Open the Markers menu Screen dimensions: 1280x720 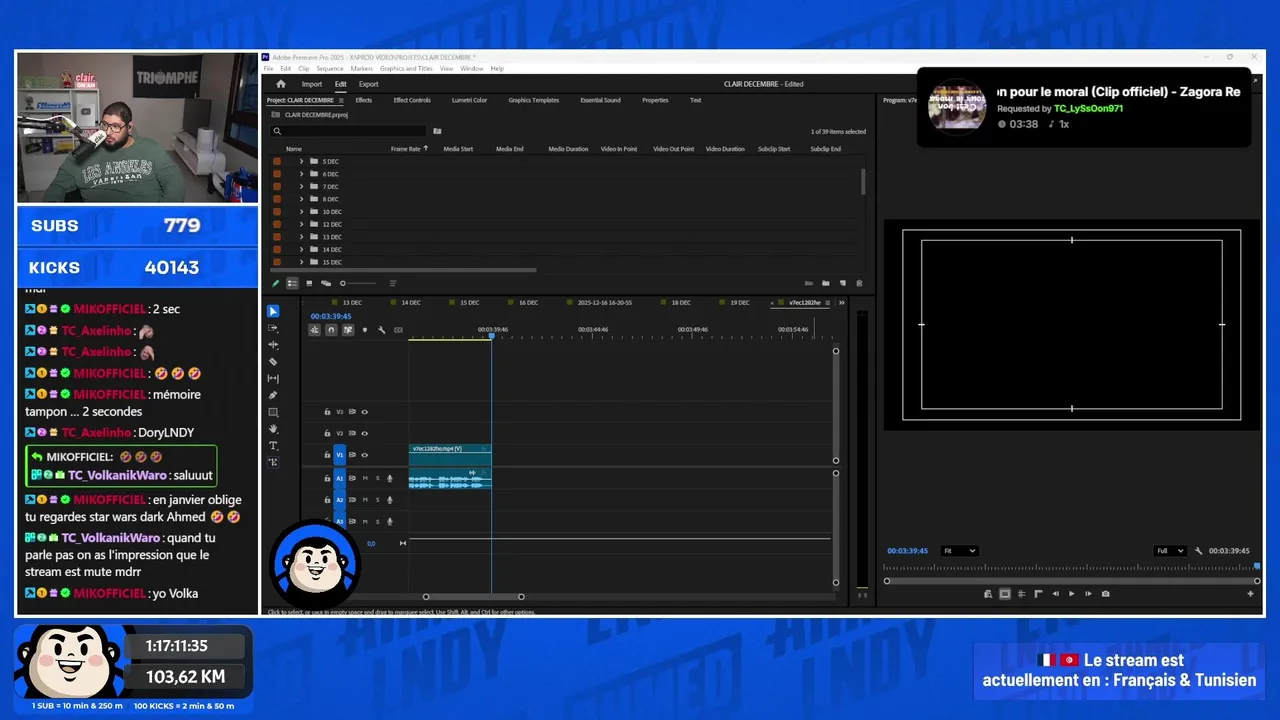click(362, 69)
